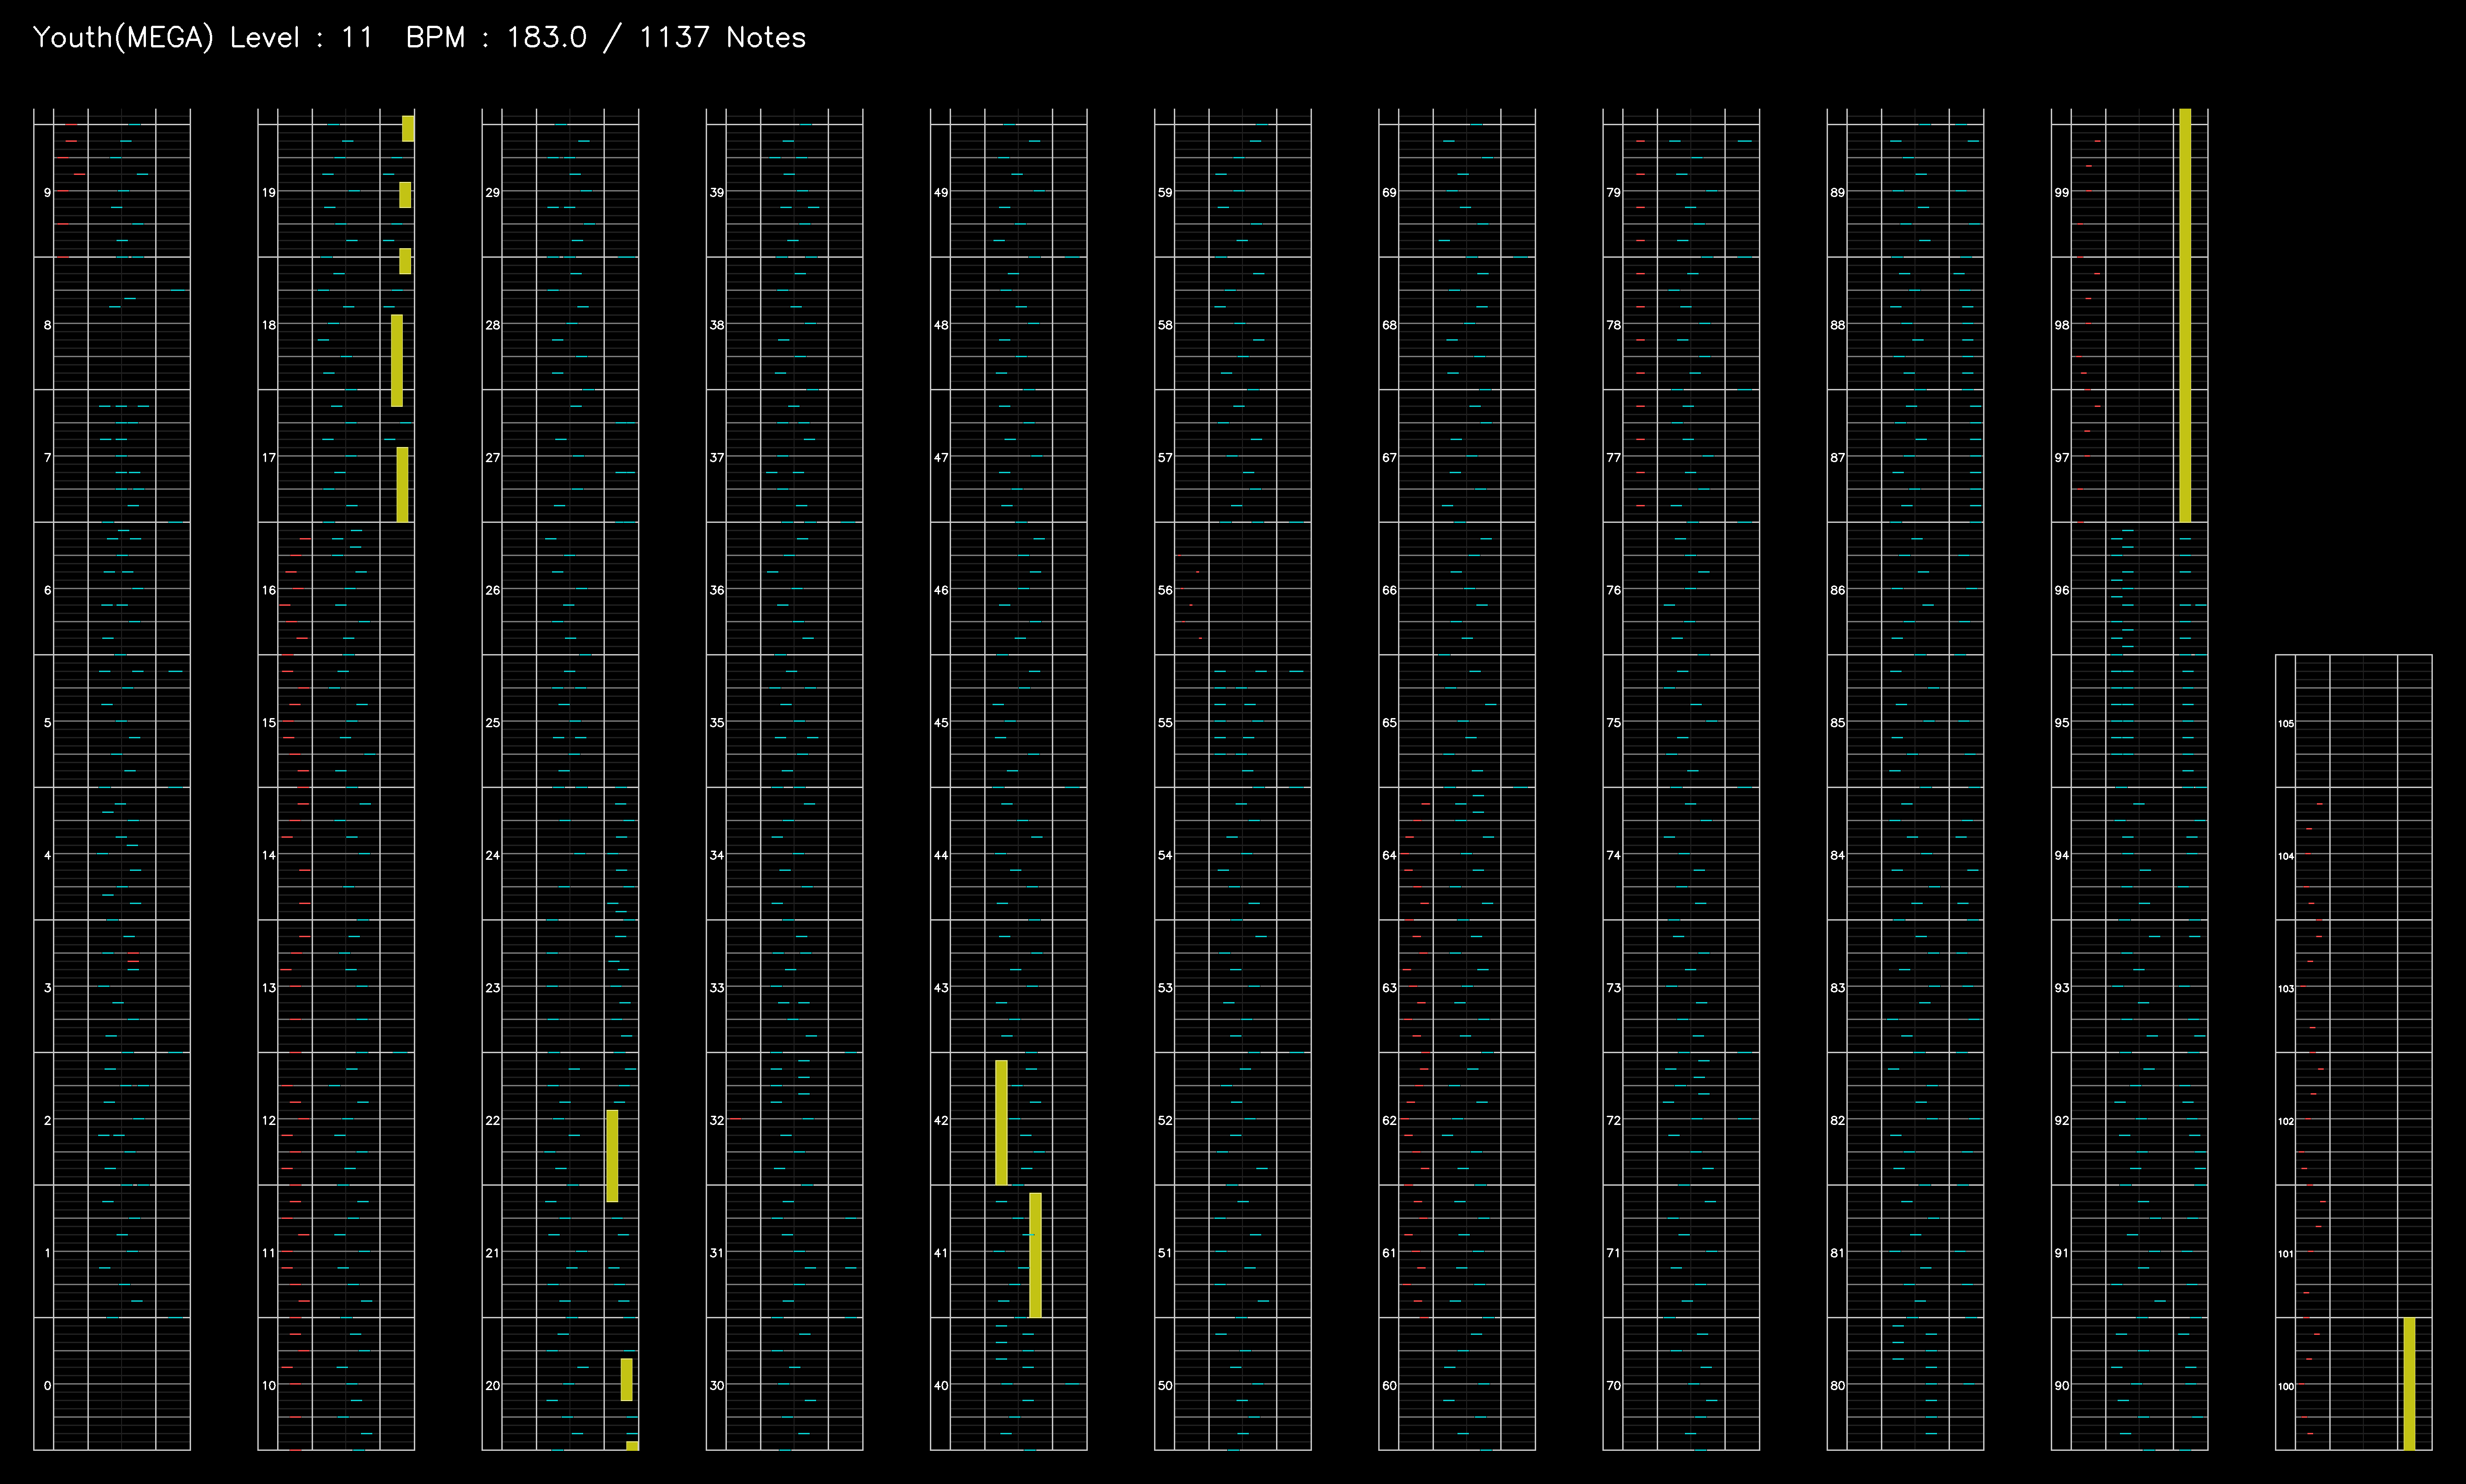The image size is (2466, 1484).
Task: Click the yellow hold note in measure 18
Action: coord(397,360)
